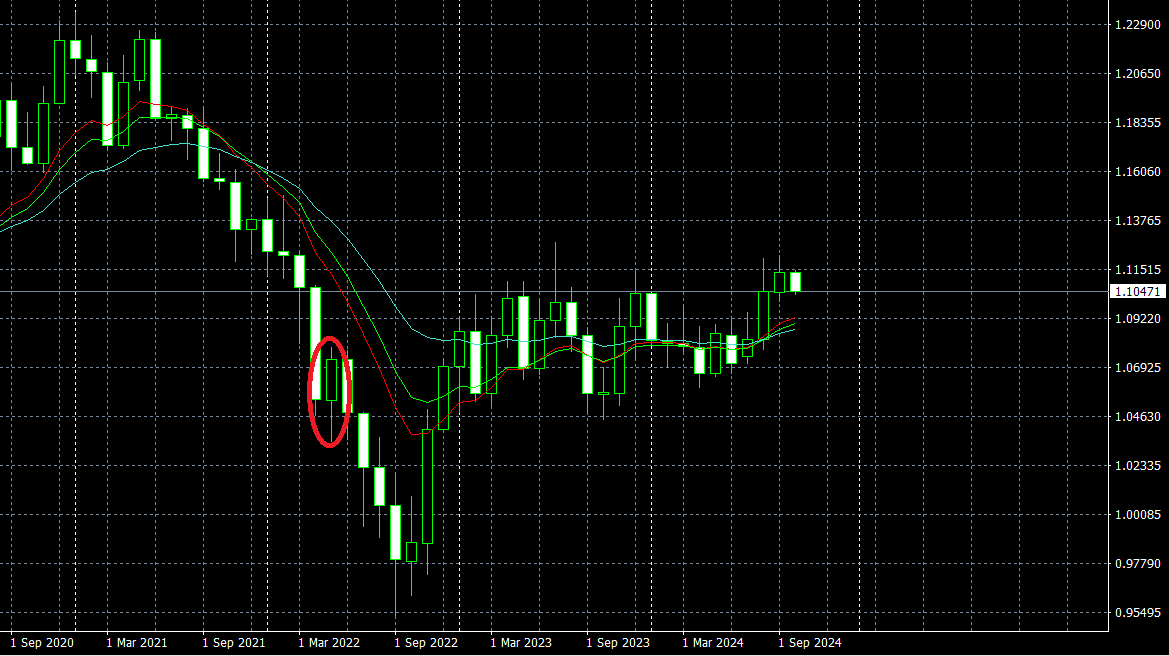Select the 0.95495 price axis value
This screenshot has width=1169, height=656.
tap(1138, 613)
